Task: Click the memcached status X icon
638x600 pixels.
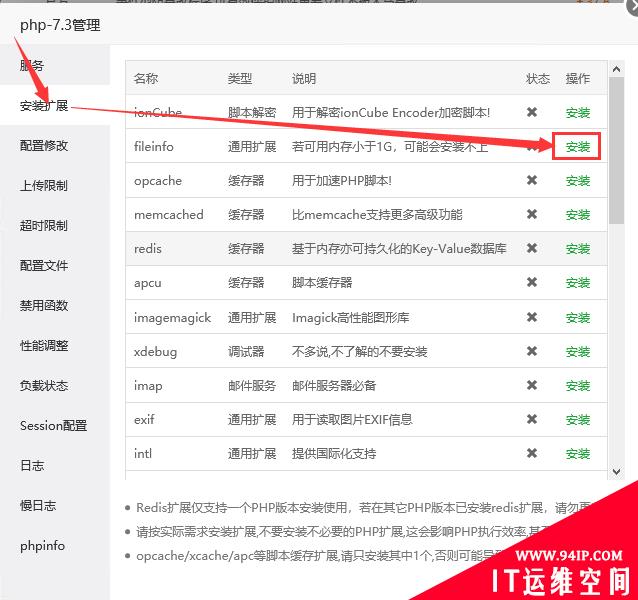Action: coord(532,214)
